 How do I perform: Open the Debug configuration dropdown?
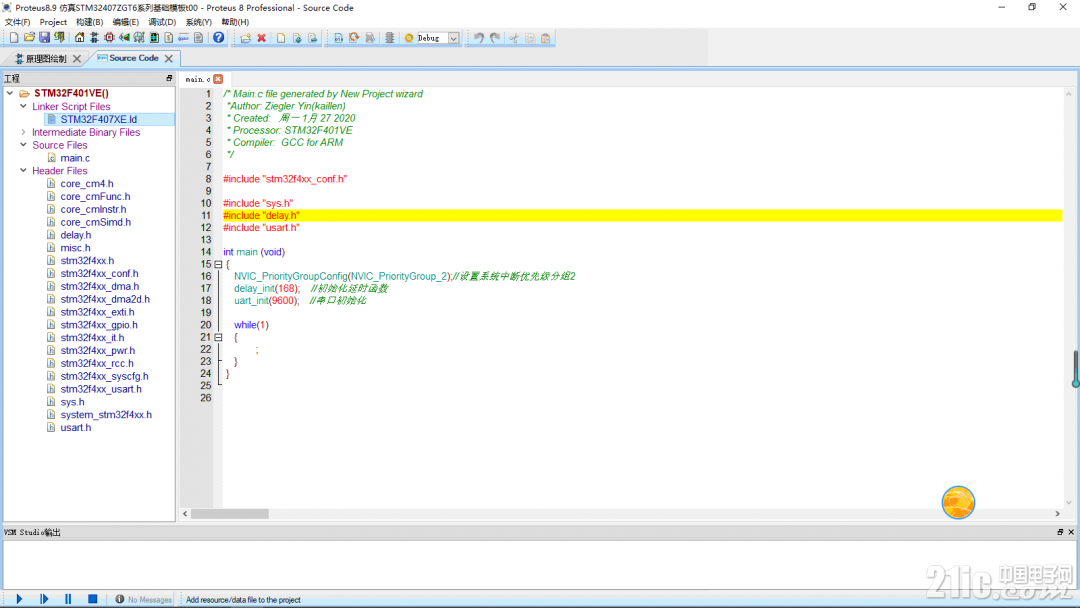(x=454, y=38)
